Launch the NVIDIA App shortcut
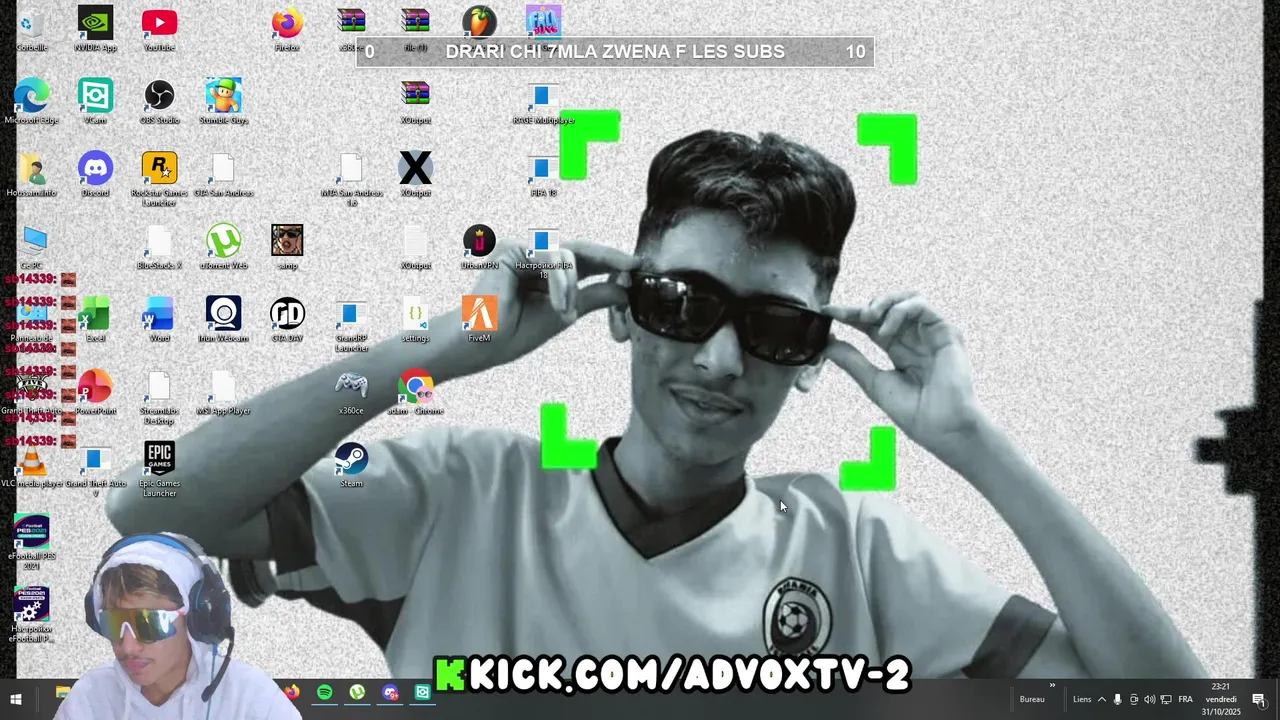 (95, 30)
